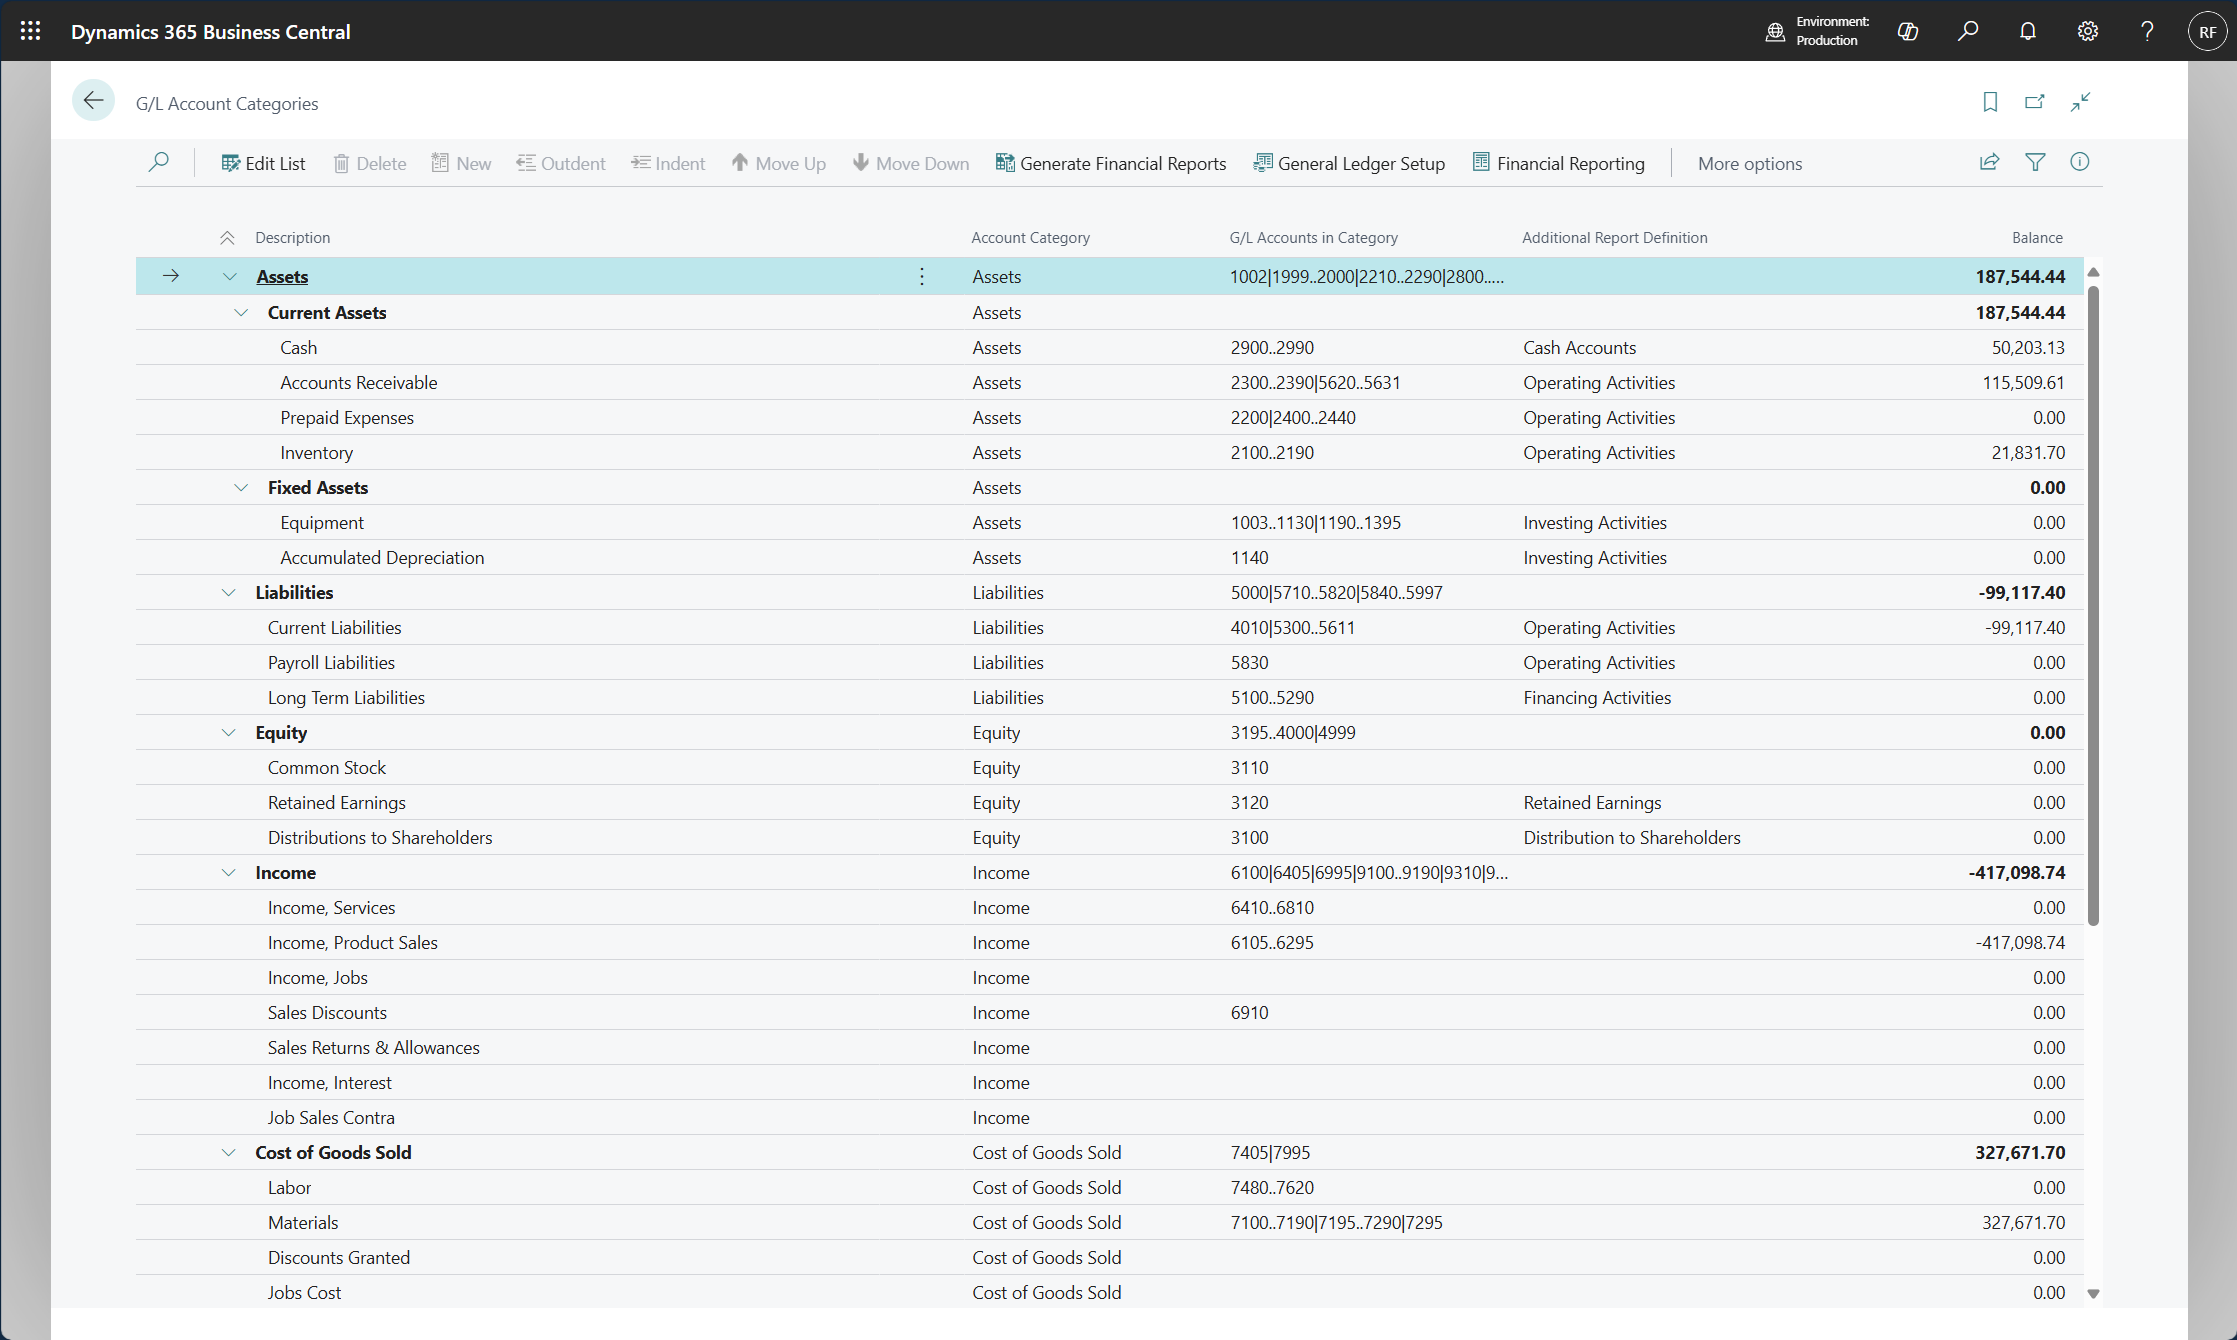Click Inventory accounts 2100..2190
Image resolution: width=2237 pixels, height=1340 pixels.
click(x=1272, y=453)
